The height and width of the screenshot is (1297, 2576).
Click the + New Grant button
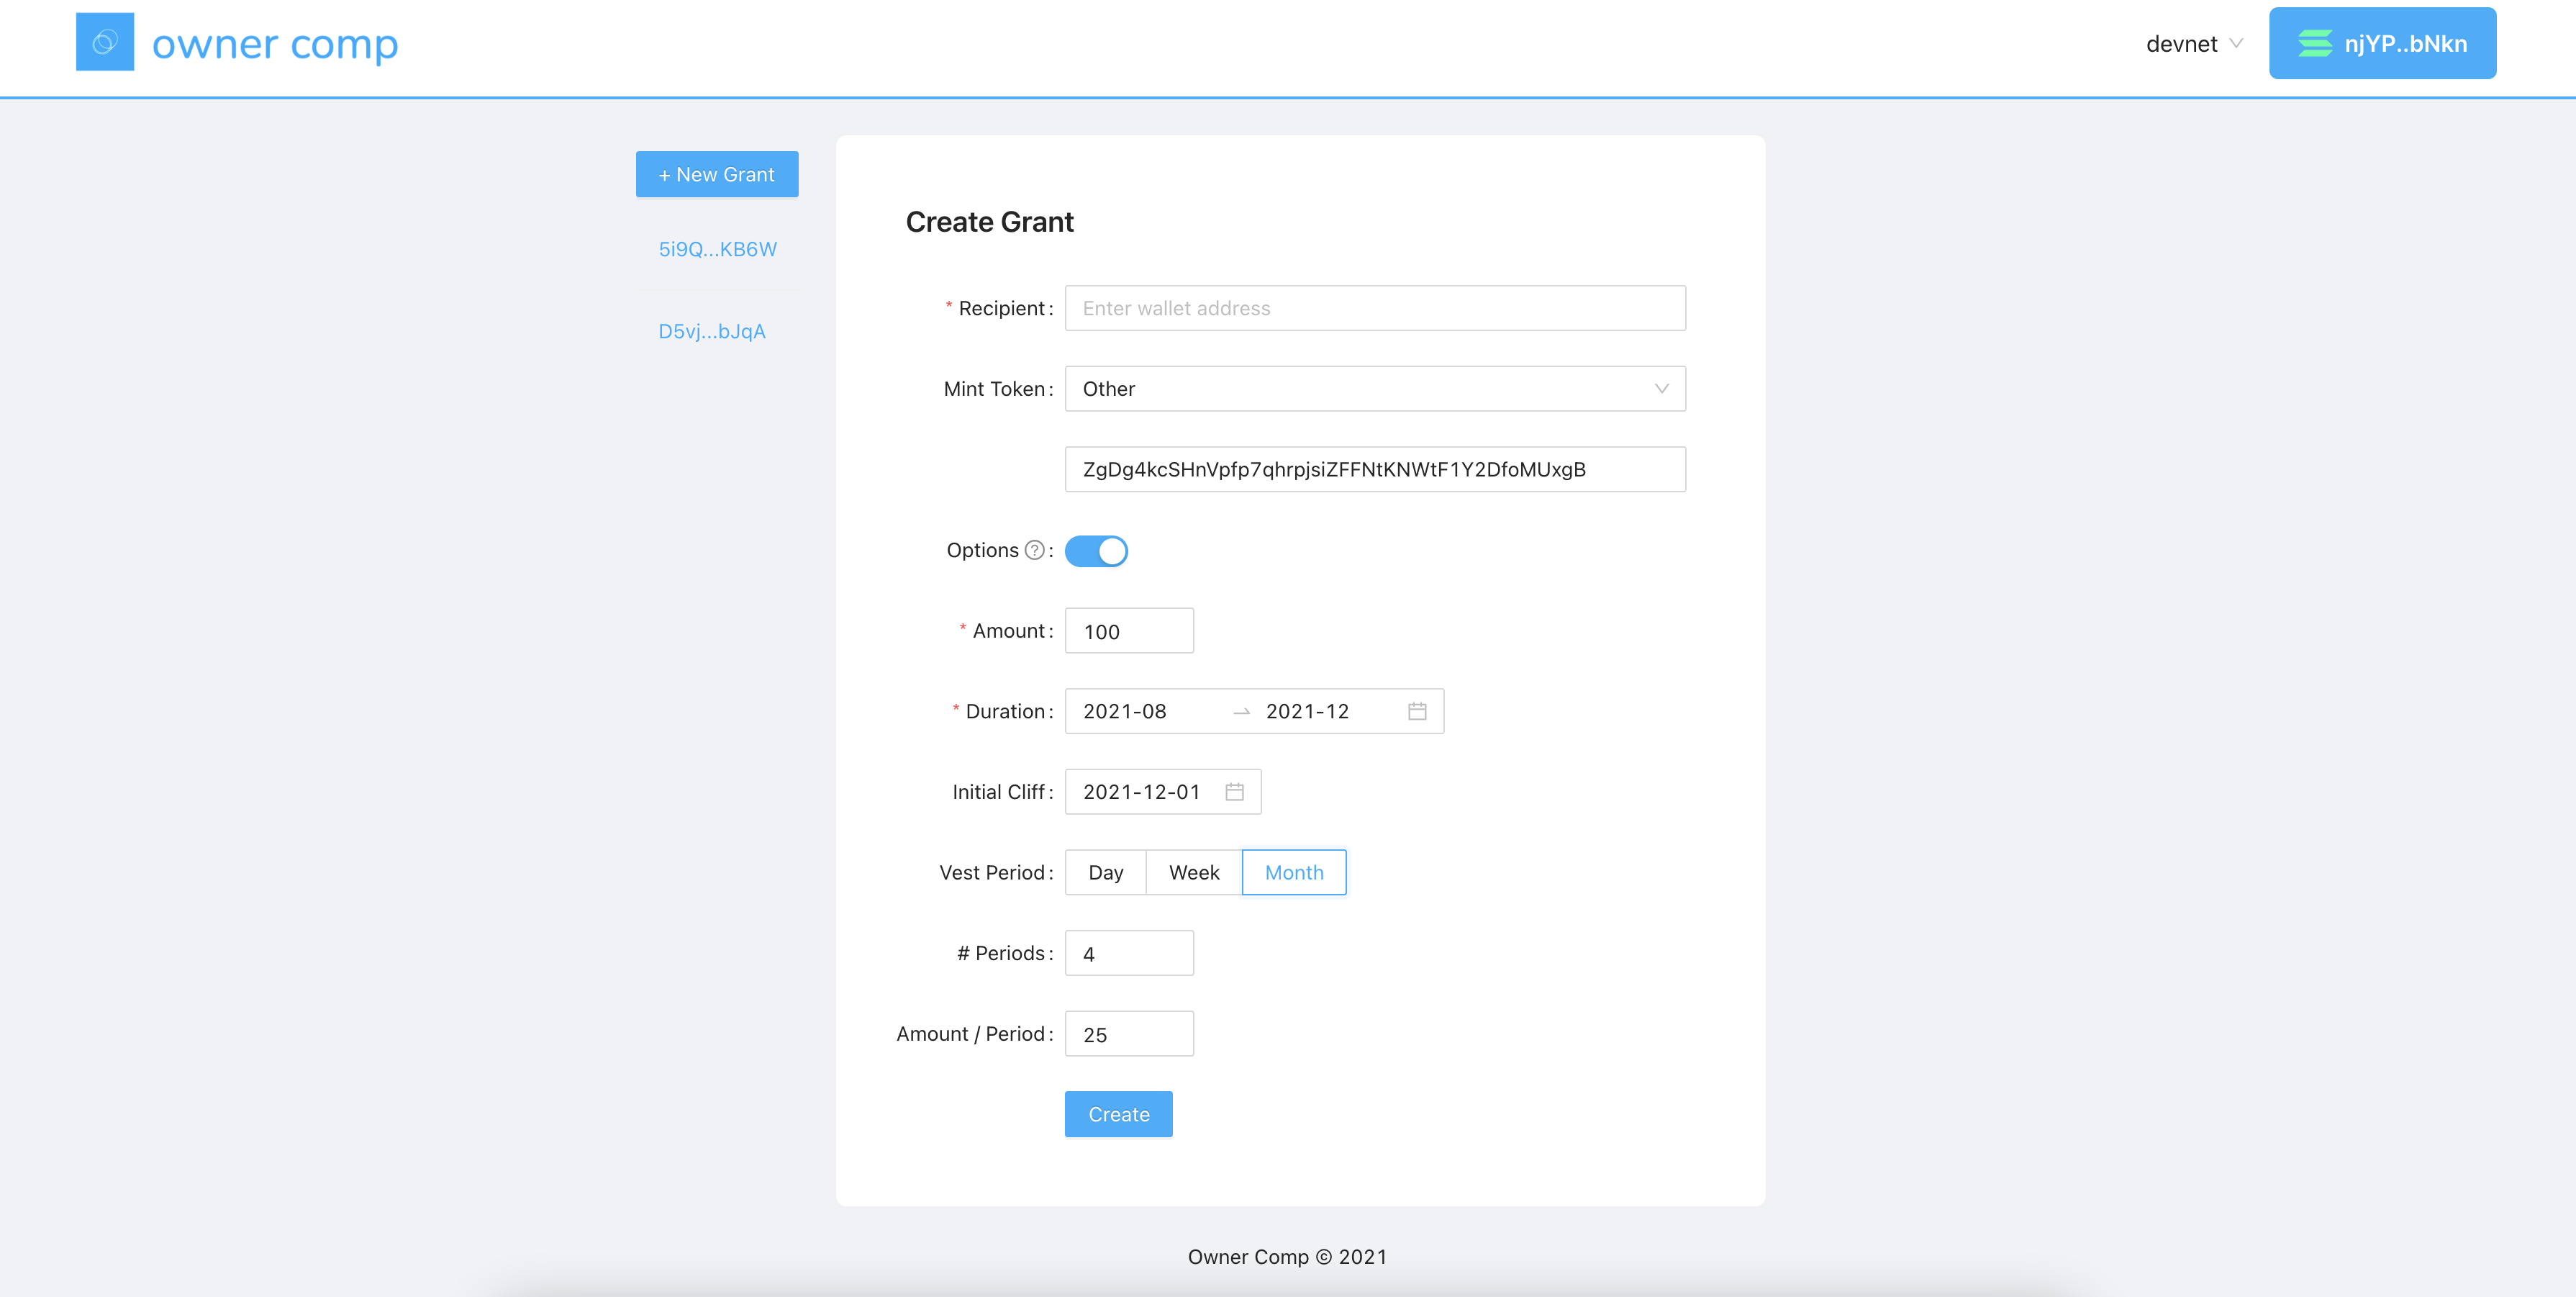[716, 174]
